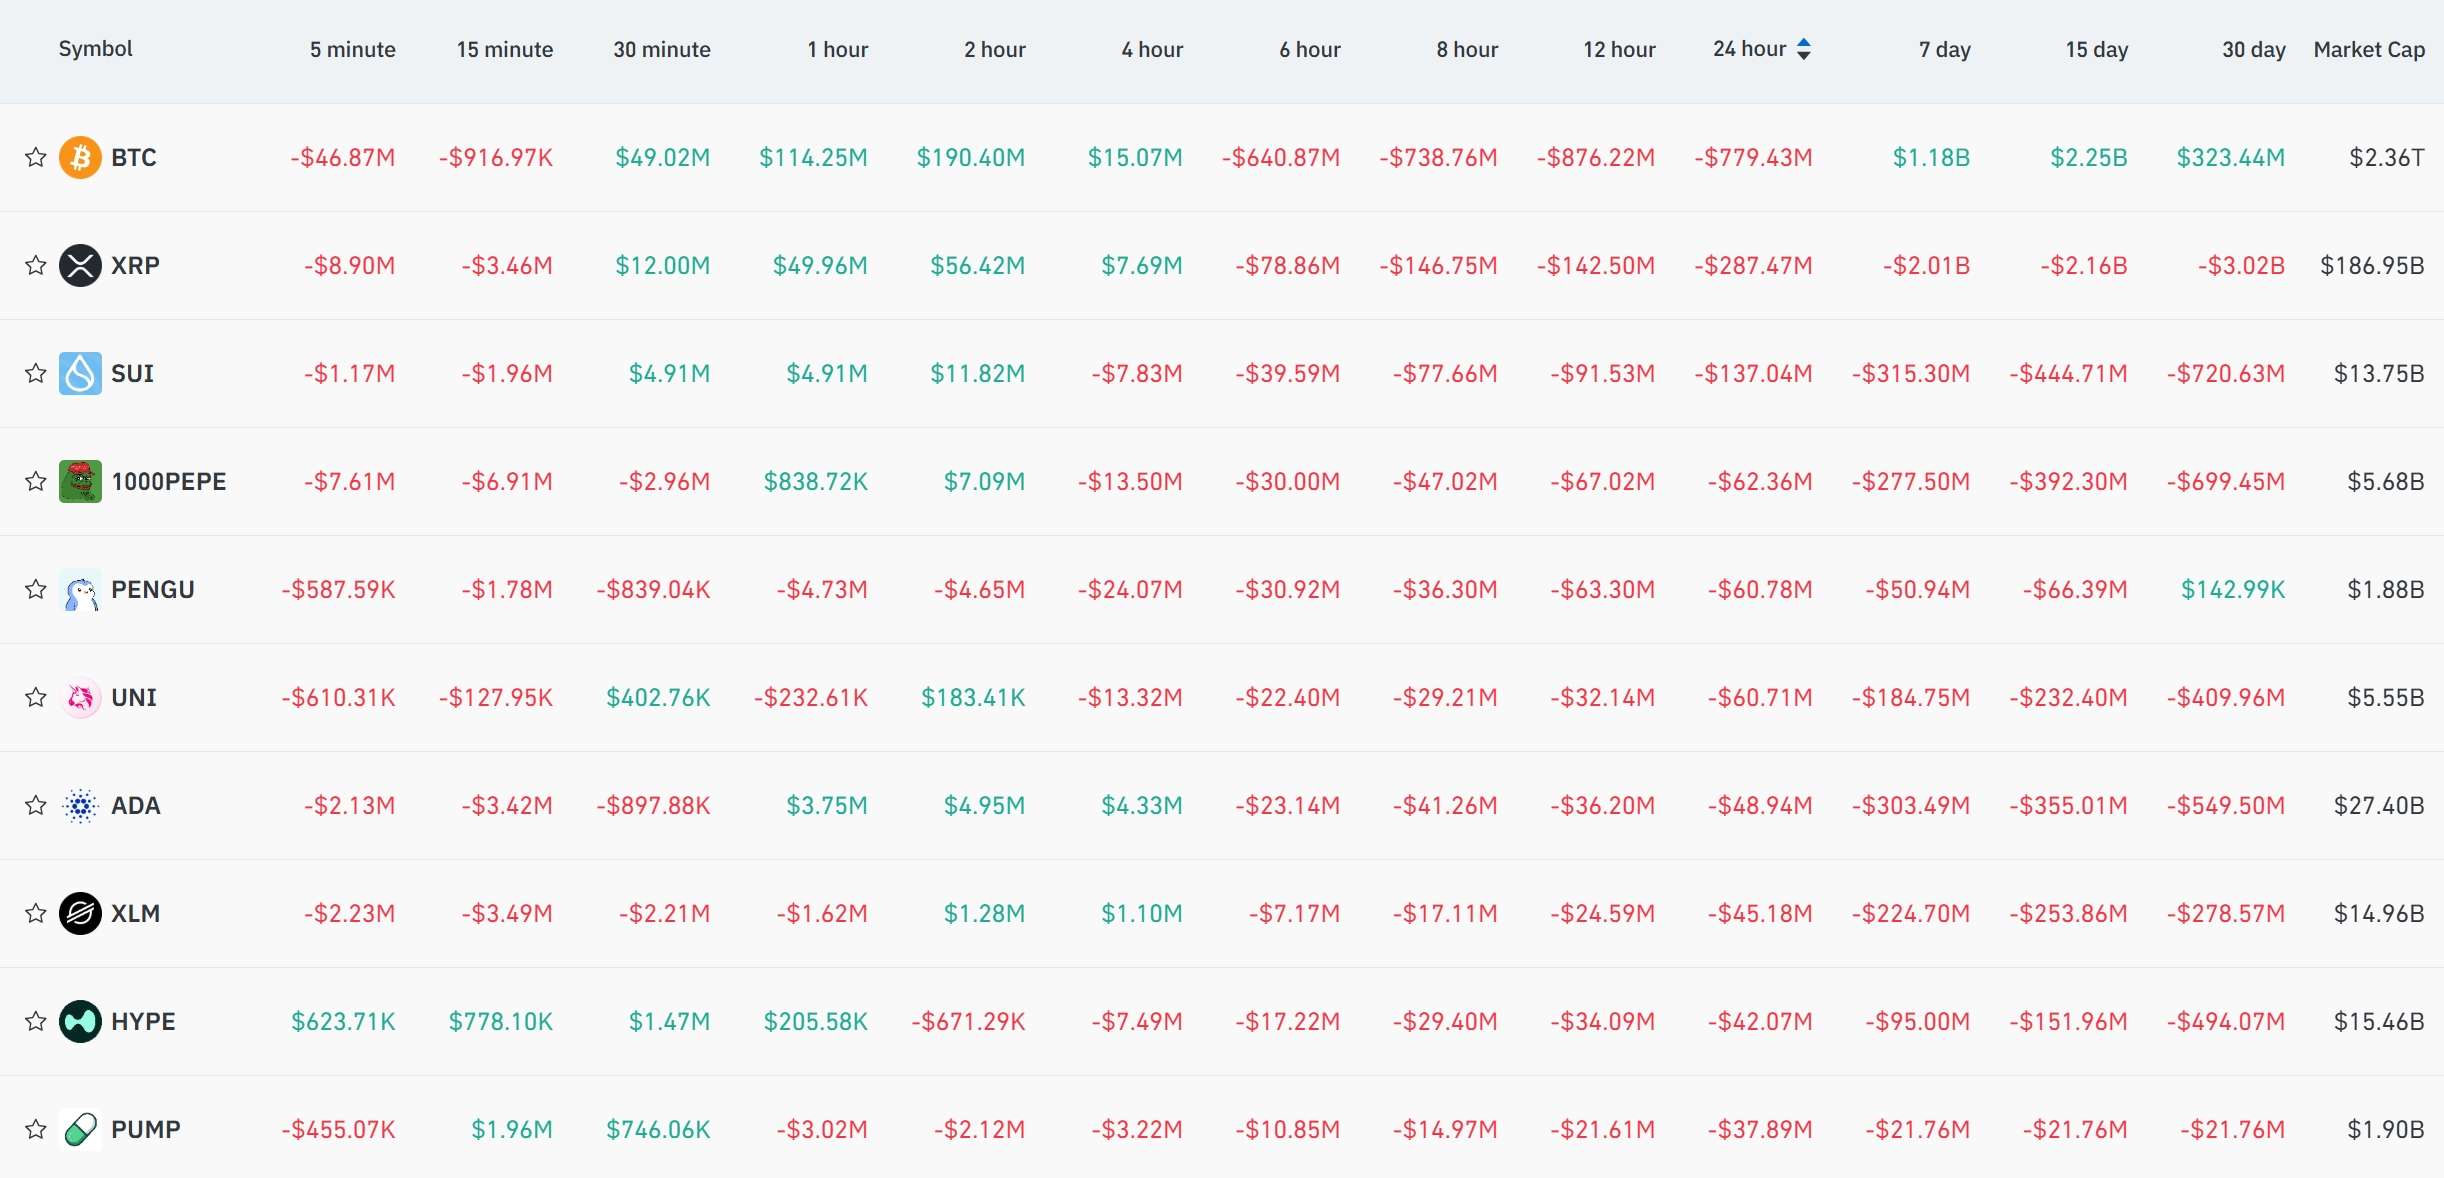Sort by 6 hour column header
Screen dimensions: 2444x1178
(x=1310, y=49)
